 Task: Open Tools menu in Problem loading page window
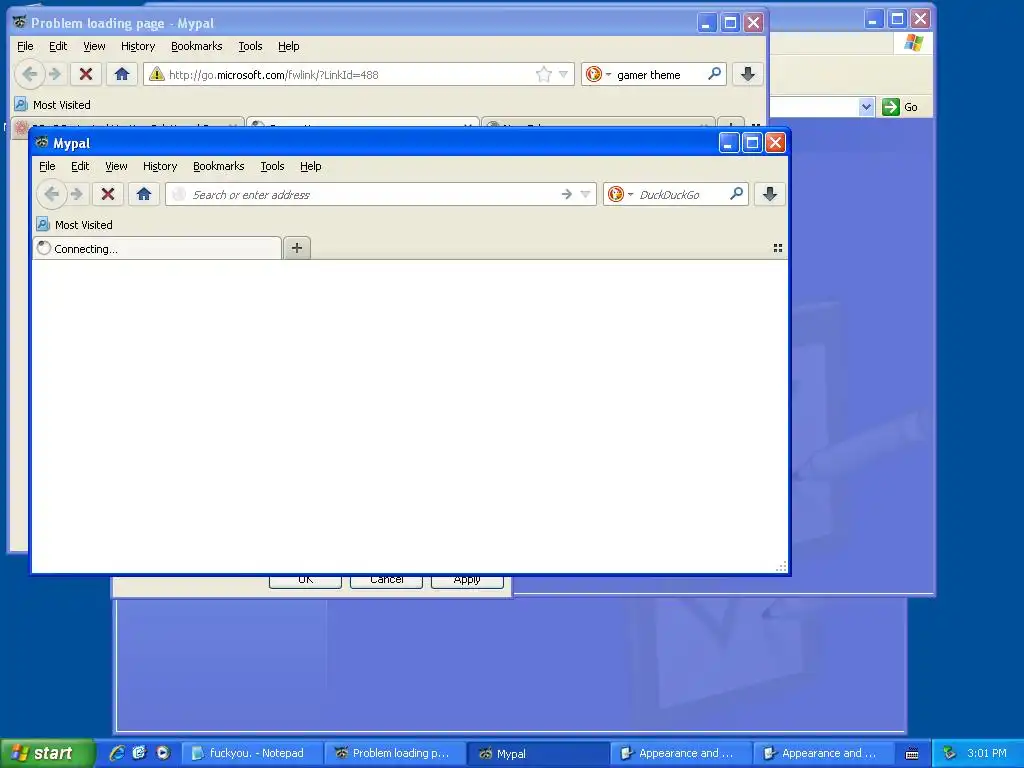tap(250, 46)
